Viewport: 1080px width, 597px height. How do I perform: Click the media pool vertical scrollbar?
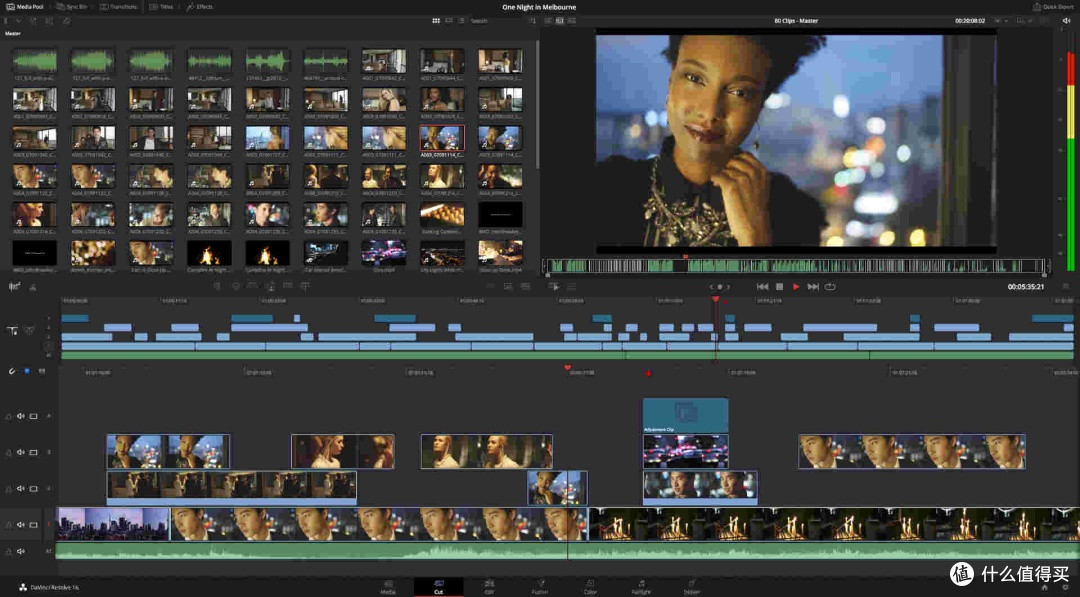pyautogui.click(x=537, y=103)
